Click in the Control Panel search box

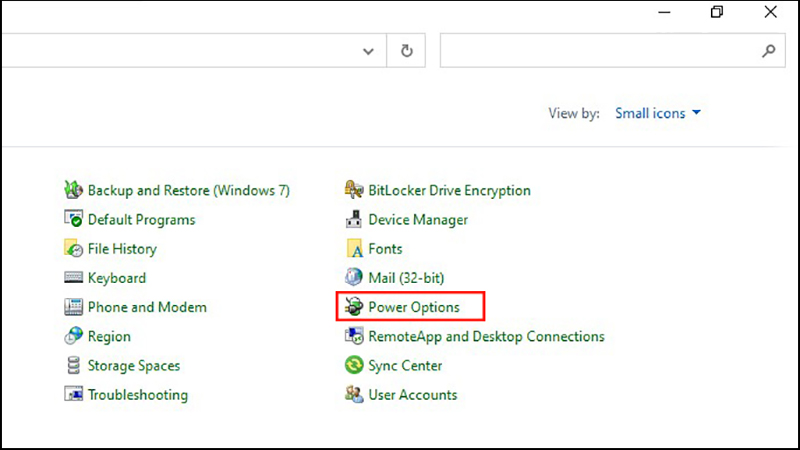pyautogui.click(x=612, y=51)
